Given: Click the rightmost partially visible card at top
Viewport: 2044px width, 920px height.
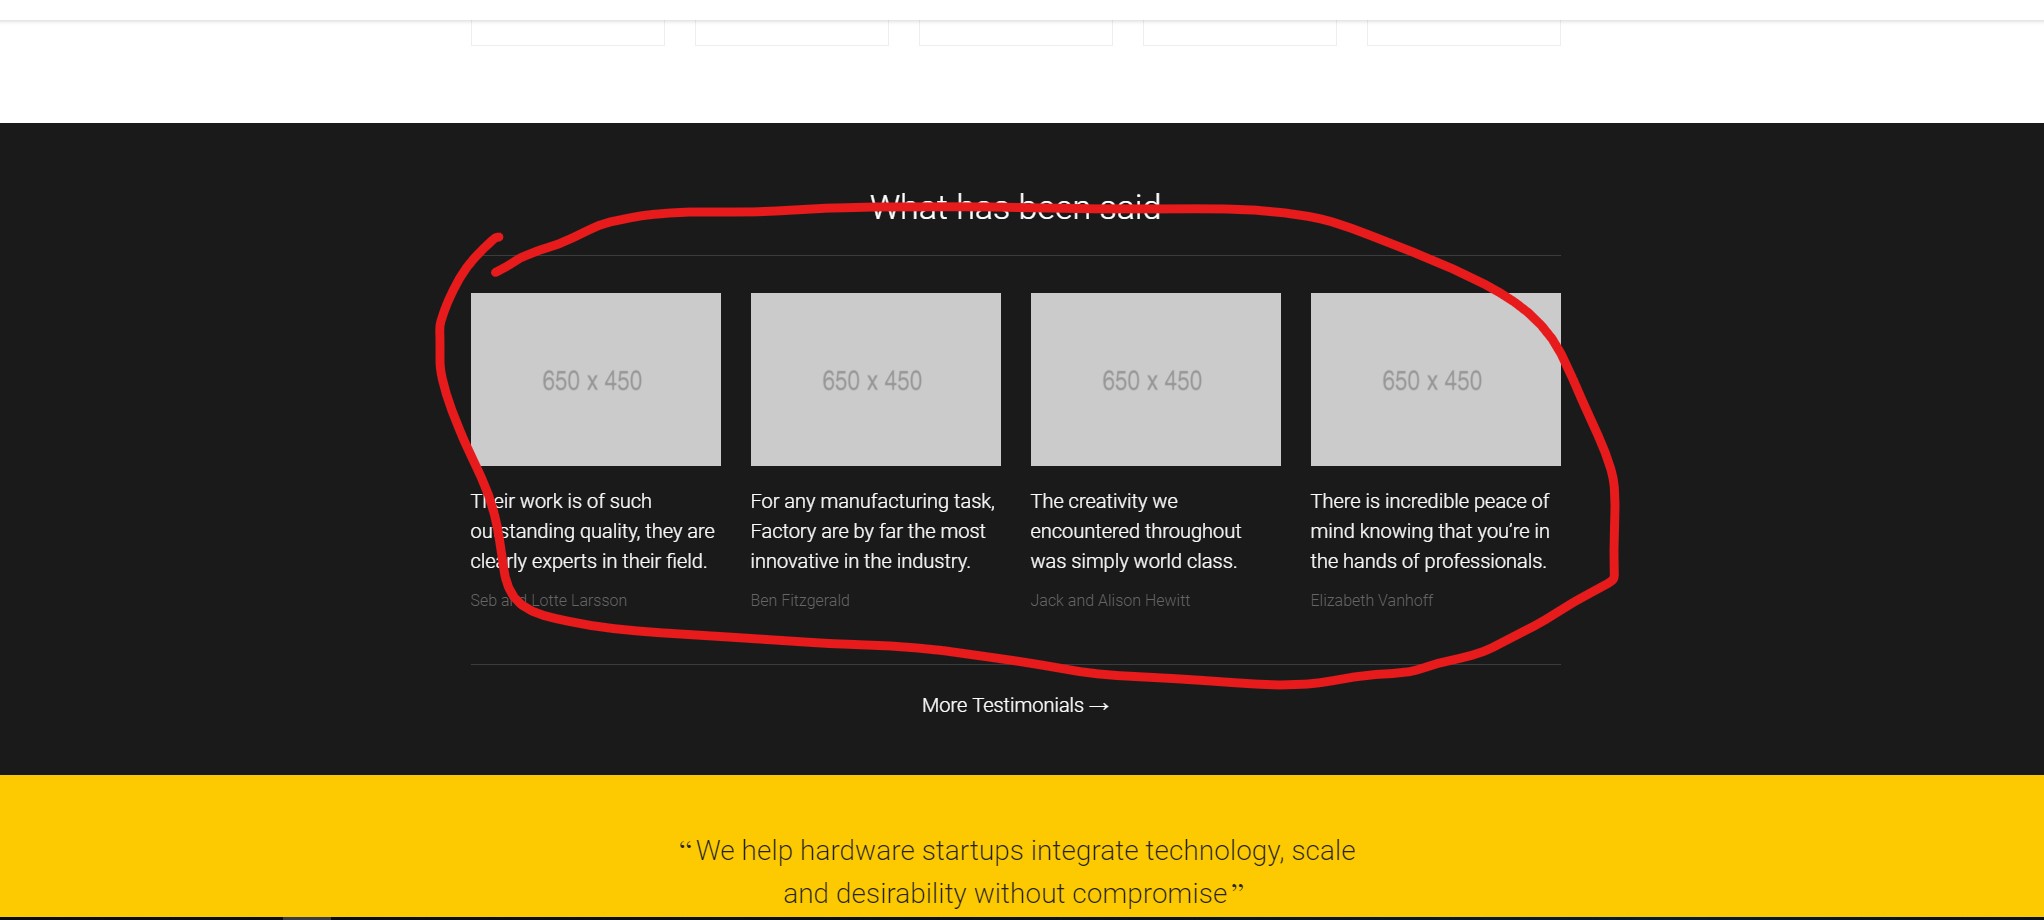Looking at the screenshot, I should pos(1463,34).
